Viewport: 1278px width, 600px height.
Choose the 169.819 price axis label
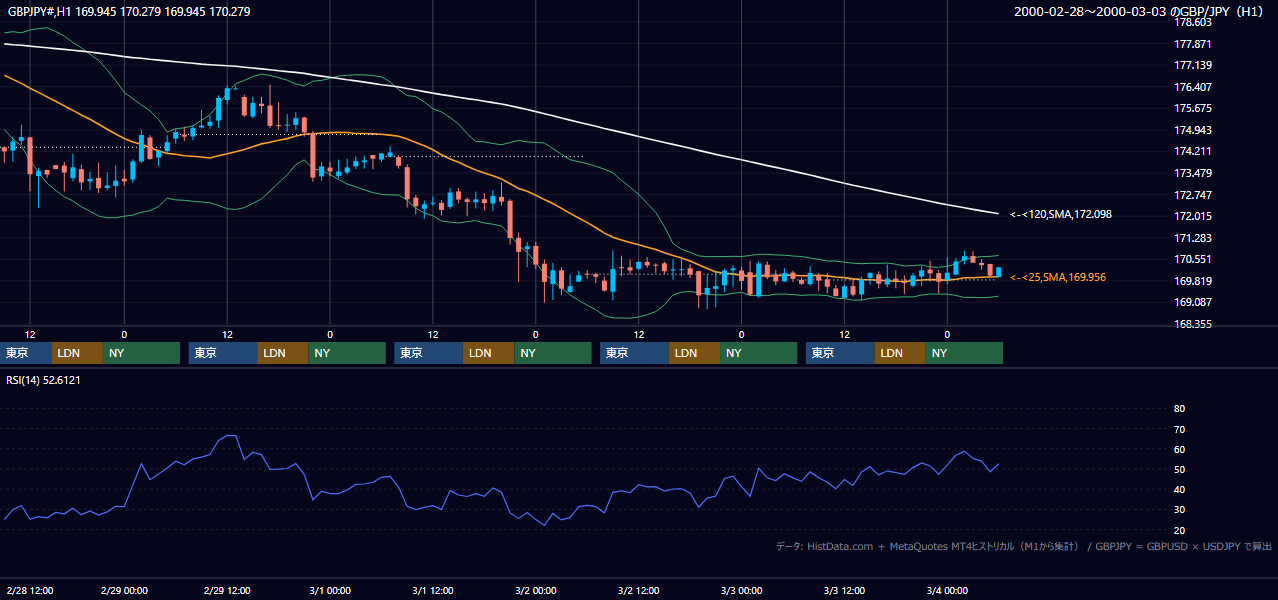(x=1192, y=281)
